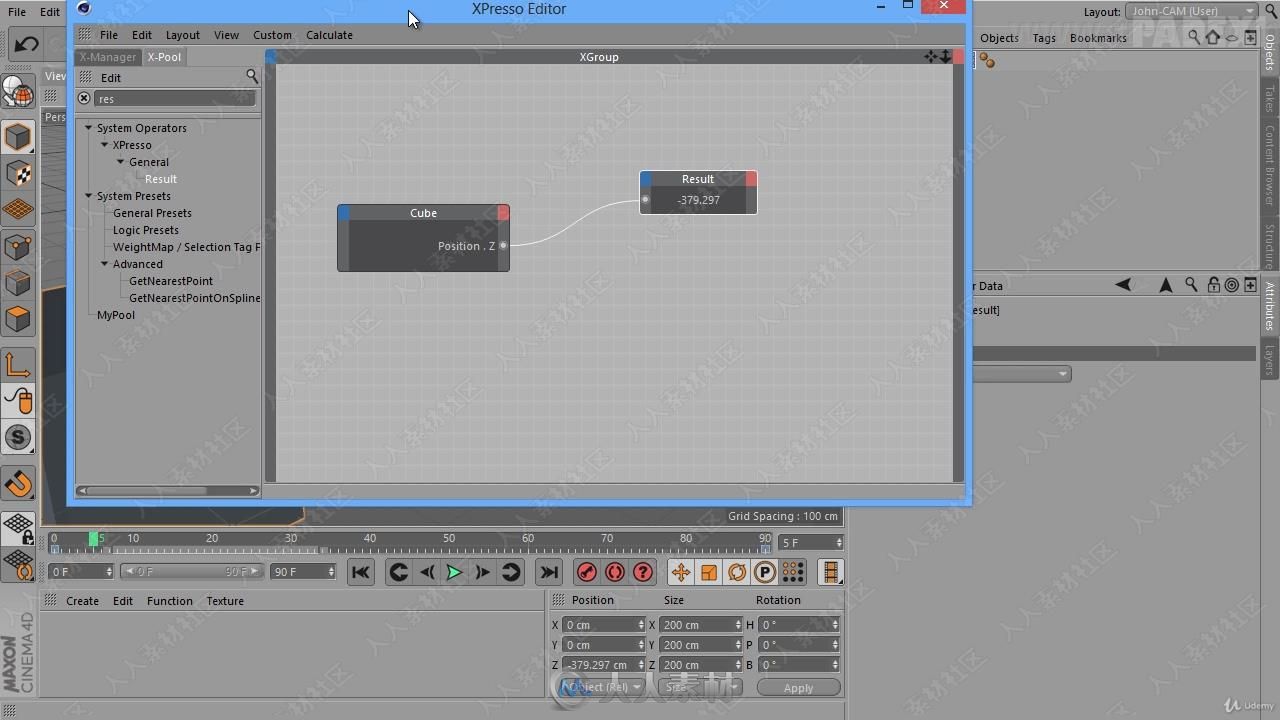Toggle Point Level Animation dots icon
Image resolution: width=1280 pixels, height=720 pixels.
coord(793,572)
